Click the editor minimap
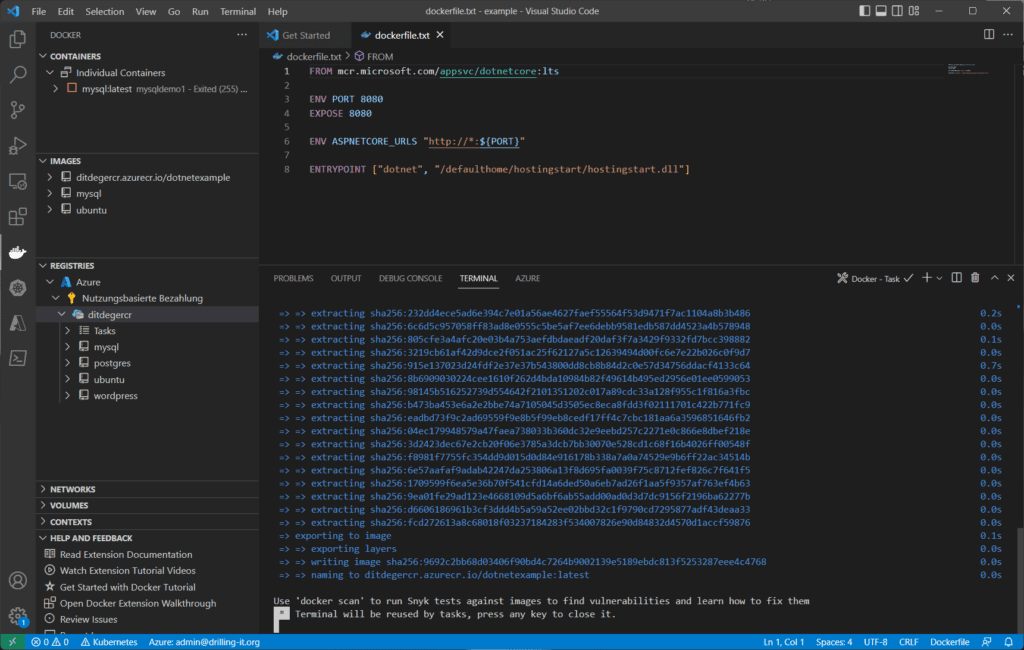Image resolution: width=1024 pixels, height=650 pixels. (x=968, y=69)
